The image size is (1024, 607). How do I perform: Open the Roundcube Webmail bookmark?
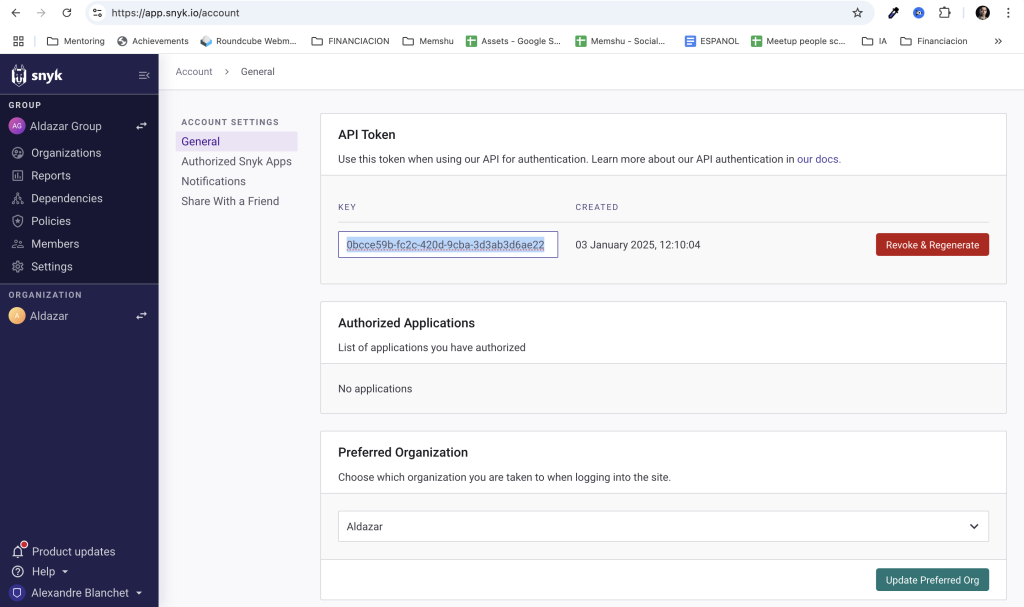pos(248,41)
